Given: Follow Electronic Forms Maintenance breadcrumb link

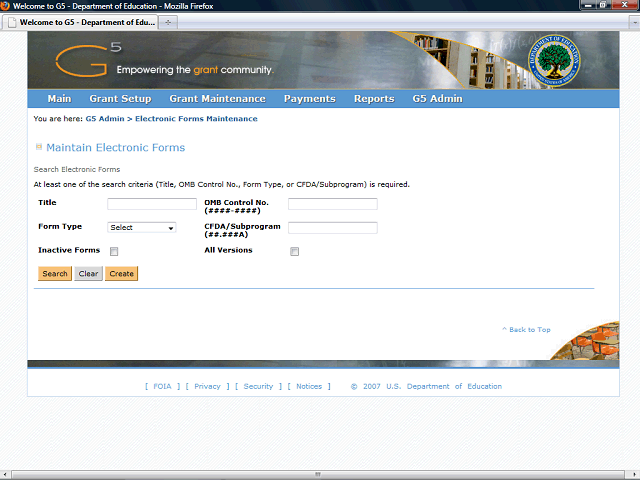Looking at the screenshot, I should click(196, 119).
